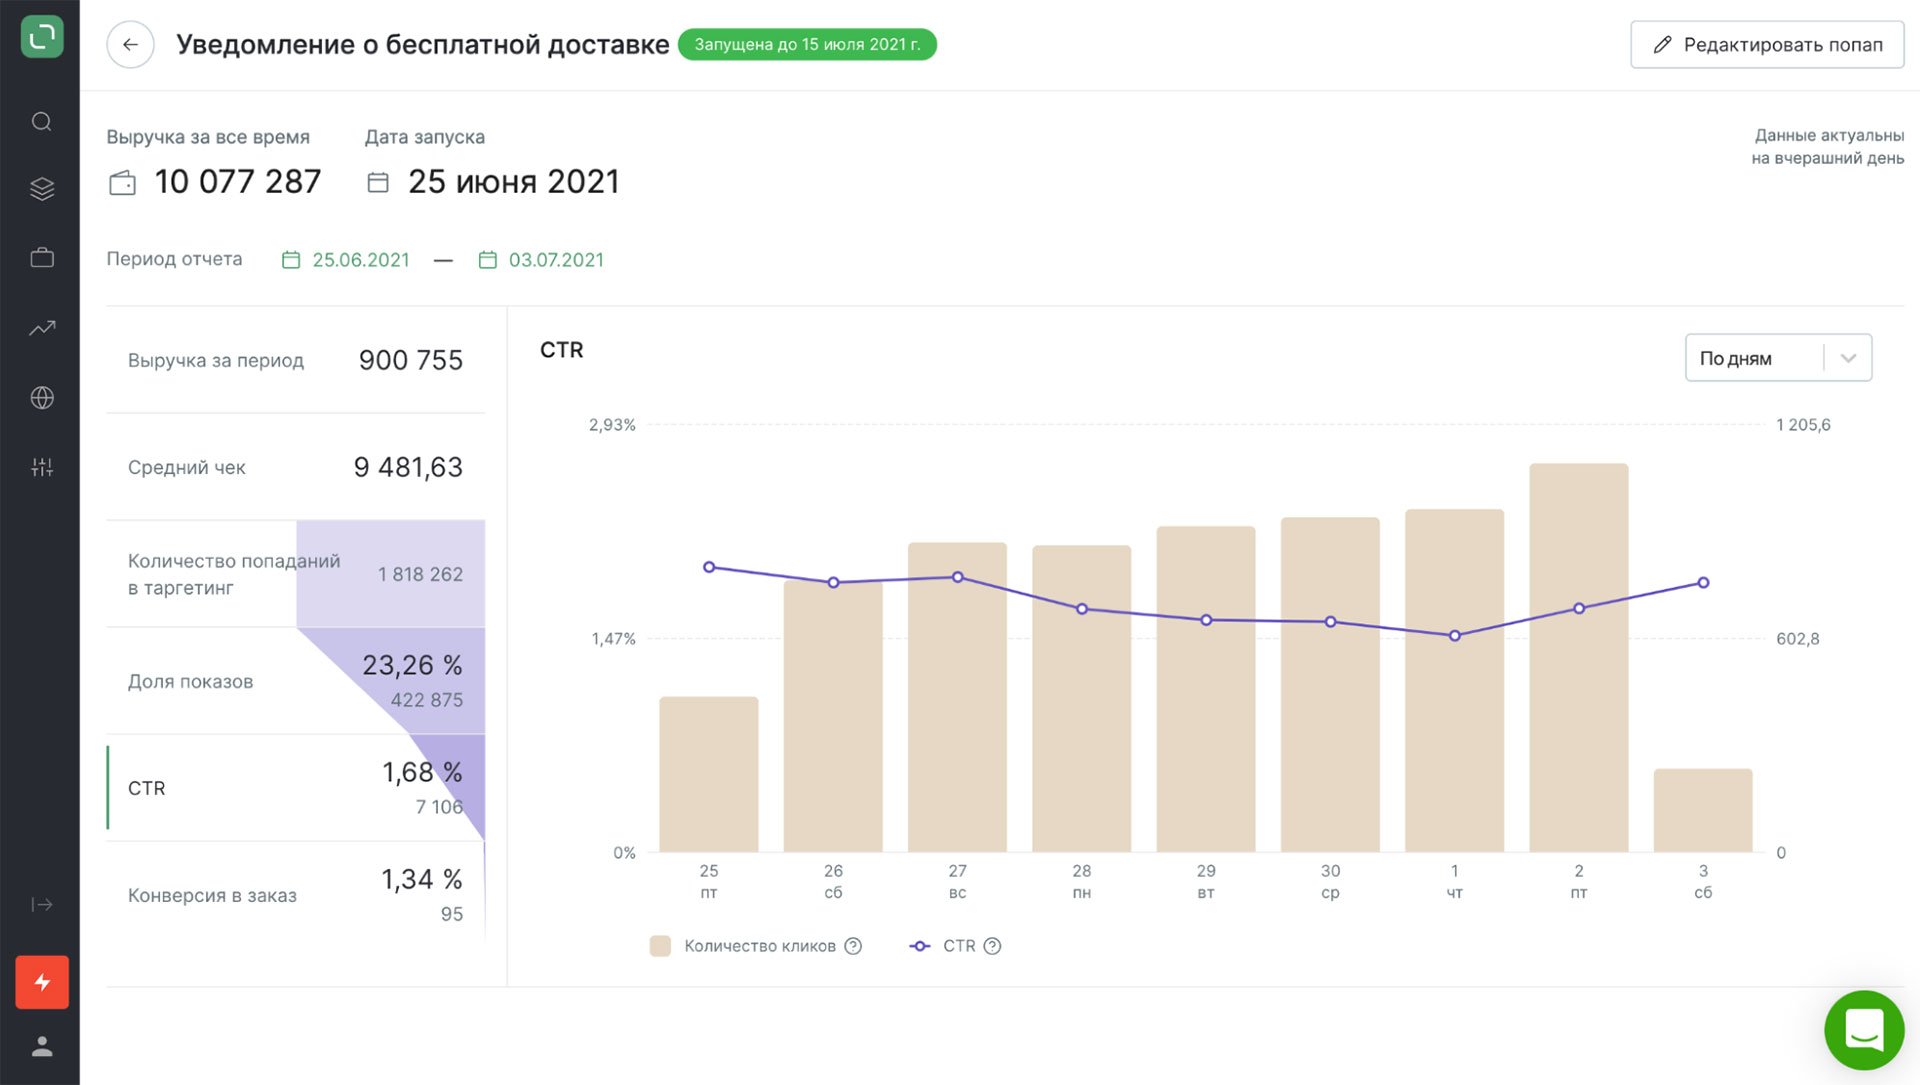This screenshot has width=1920, height=1085.
Task: Click Редактировать попап button
Action: 1767,44
